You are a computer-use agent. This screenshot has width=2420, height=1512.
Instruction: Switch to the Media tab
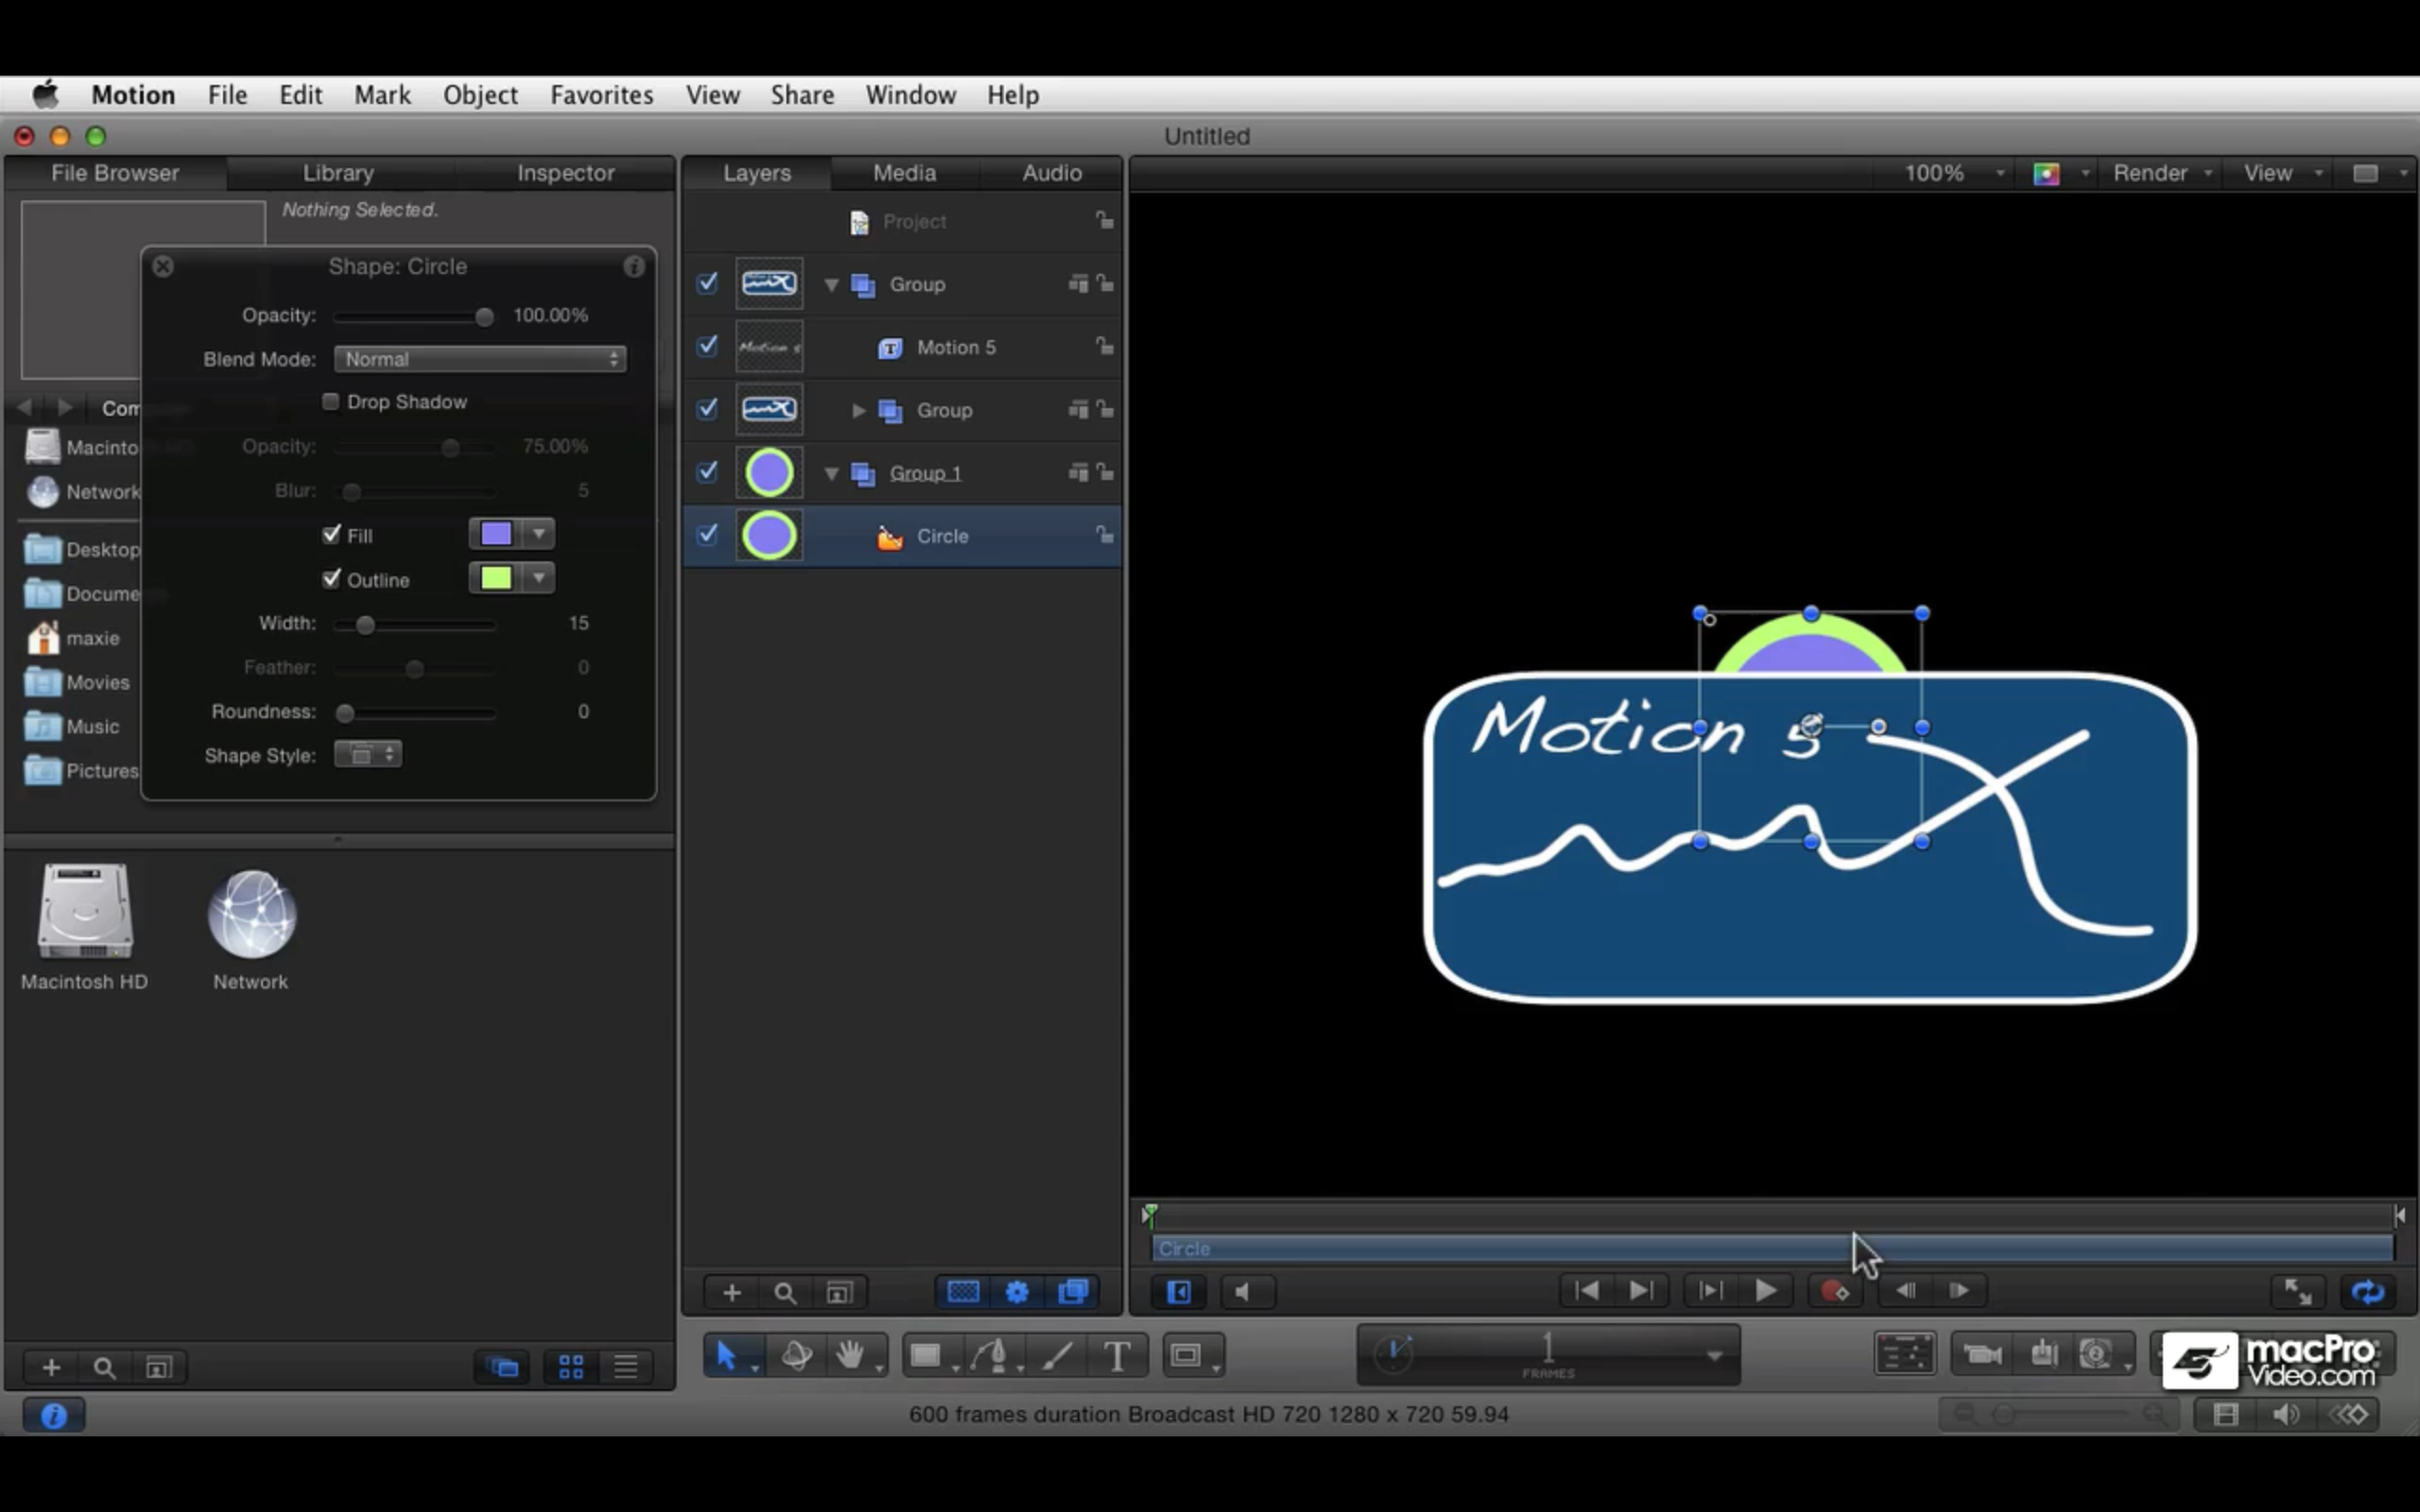903,172
